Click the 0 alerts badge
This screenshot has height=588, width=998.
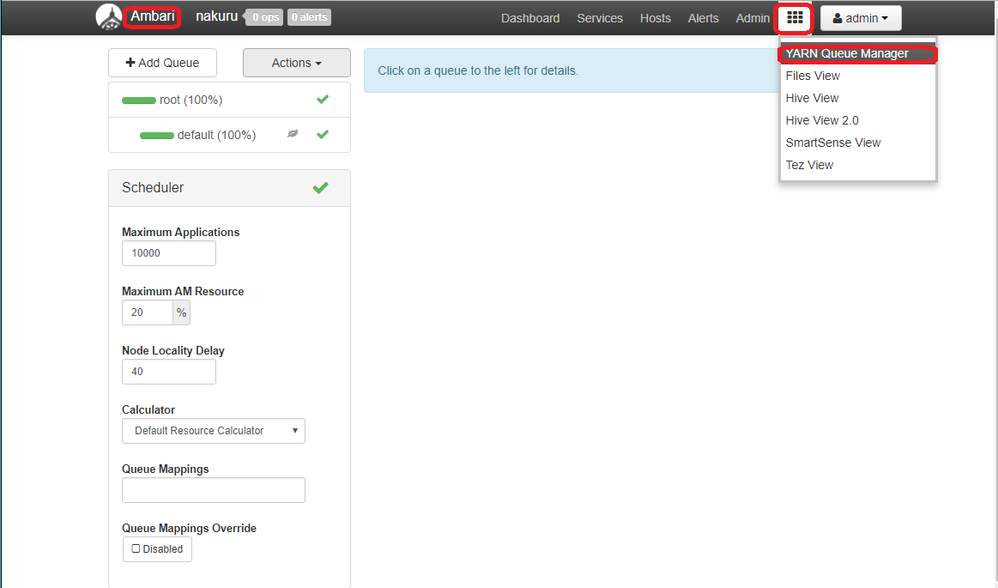309,17
